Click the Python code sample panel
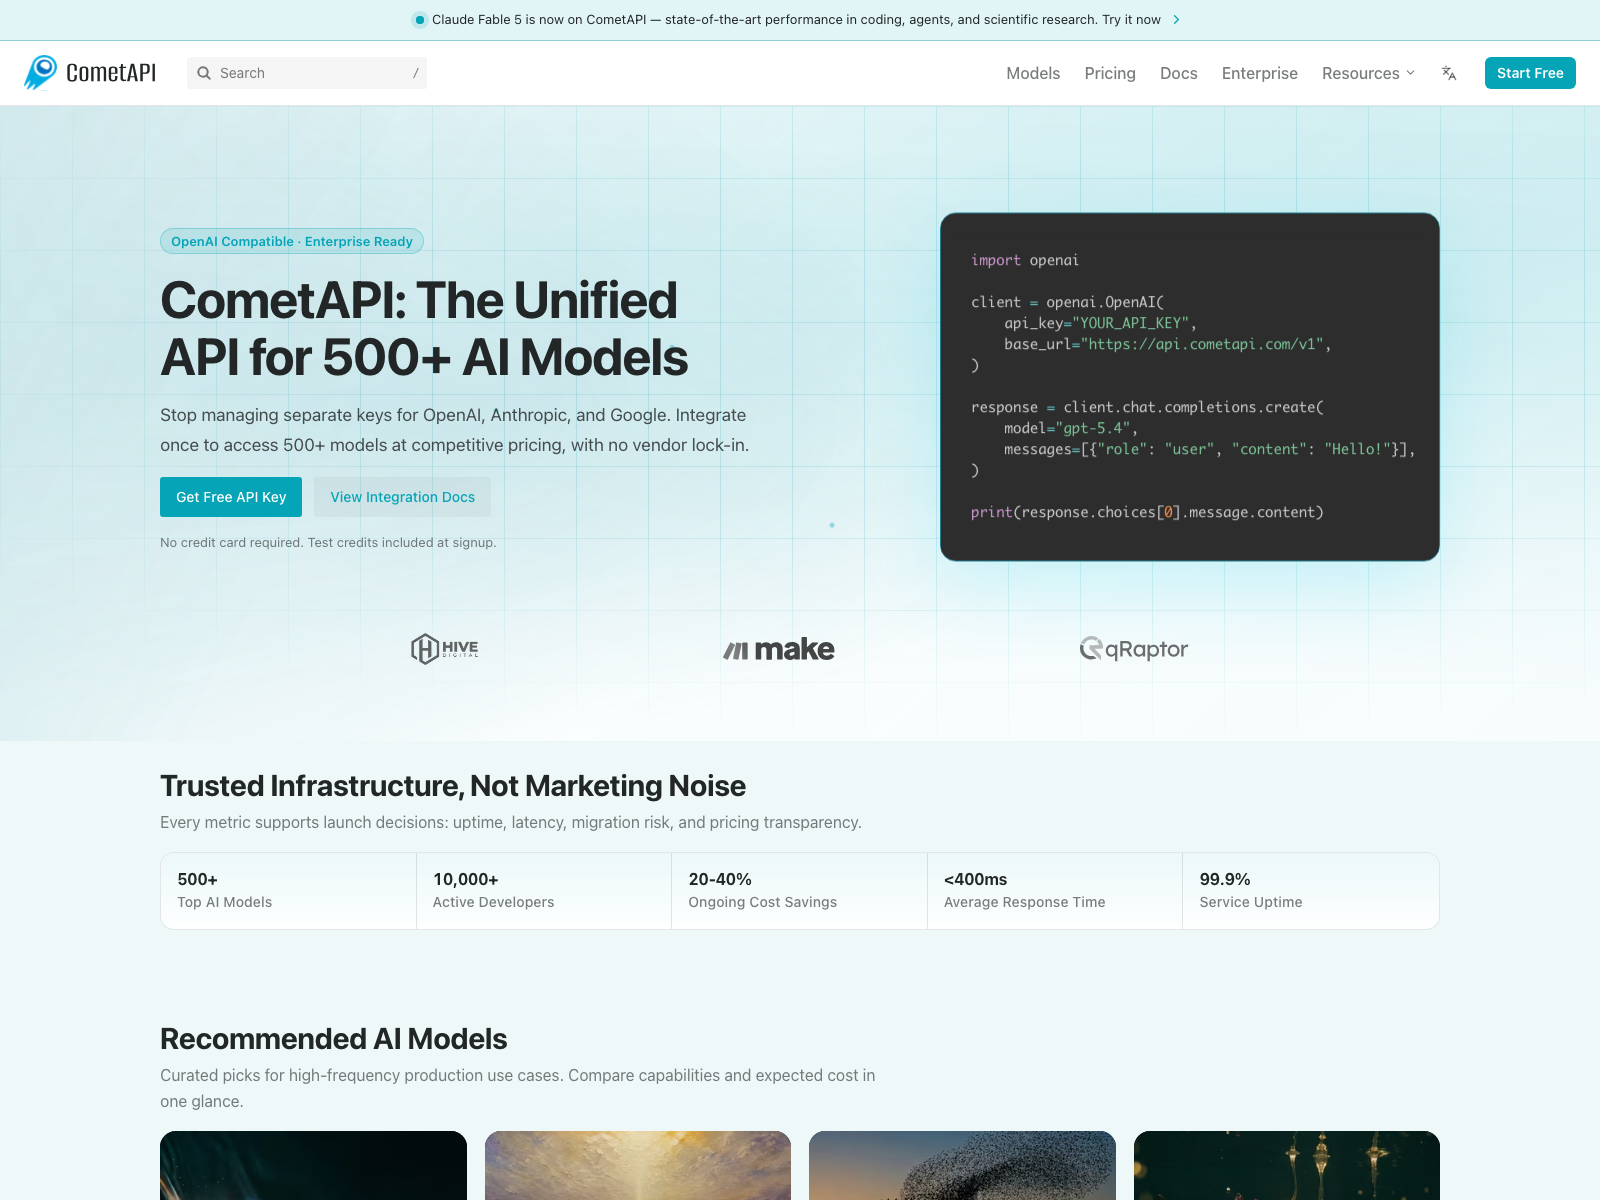The image size is (1600, 1200). (x=1190, y=387)
